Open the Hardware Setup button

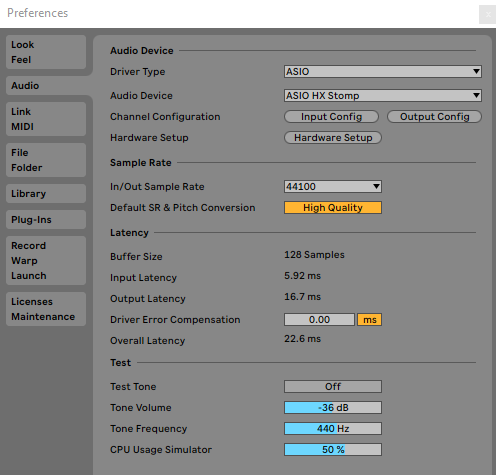tap(333, 138)
